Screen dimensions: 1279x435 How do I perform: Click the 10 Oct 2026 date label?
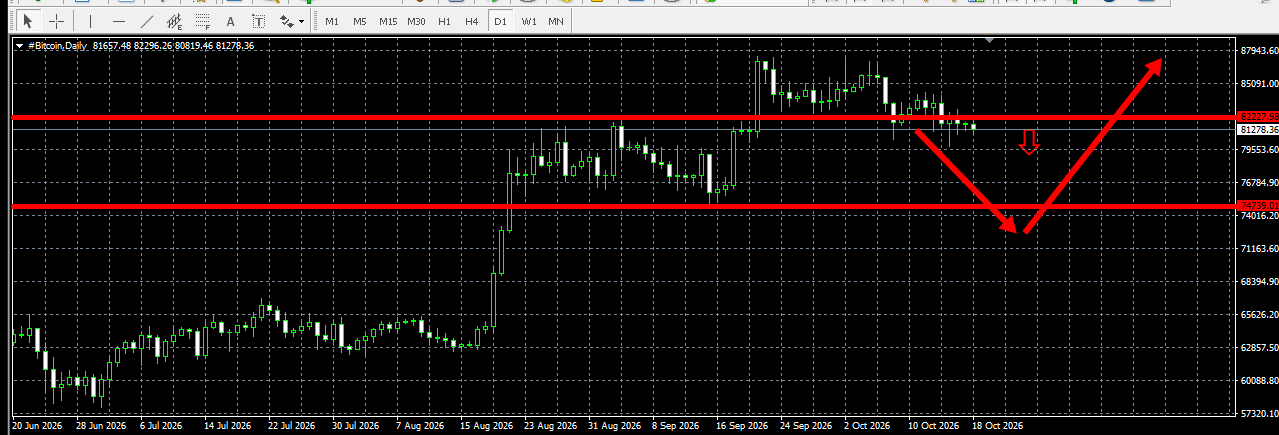[x=935, y=425]
